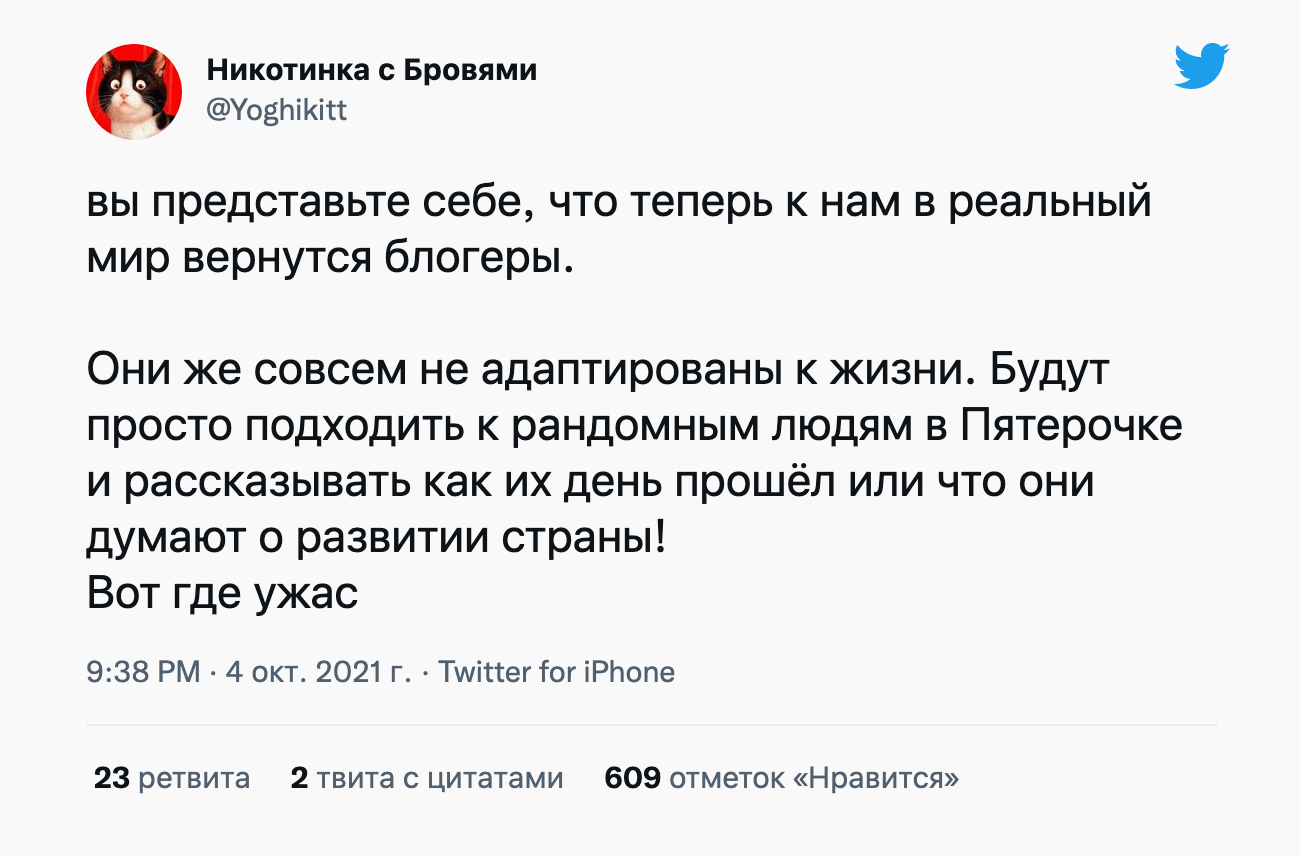Click the word блогеры in the tweet
Image resolution: width=1300 pixels, height=856 pixels.
click(480, 260)
